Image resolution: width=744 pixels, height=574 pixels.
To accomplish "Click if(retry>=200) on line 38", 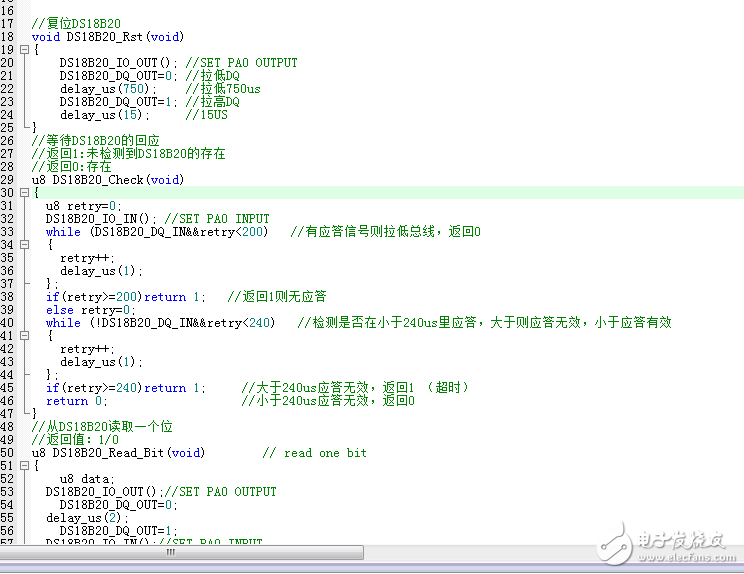I will point(94,297).
